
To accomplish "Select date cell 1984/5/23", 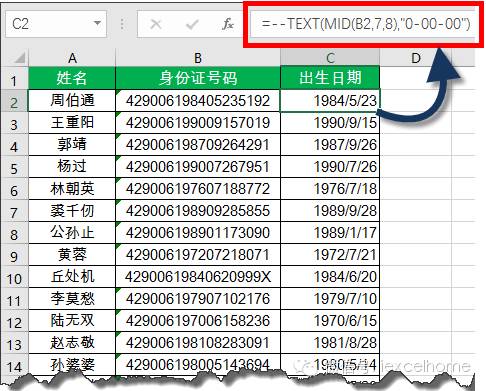I will coord(330,100).
